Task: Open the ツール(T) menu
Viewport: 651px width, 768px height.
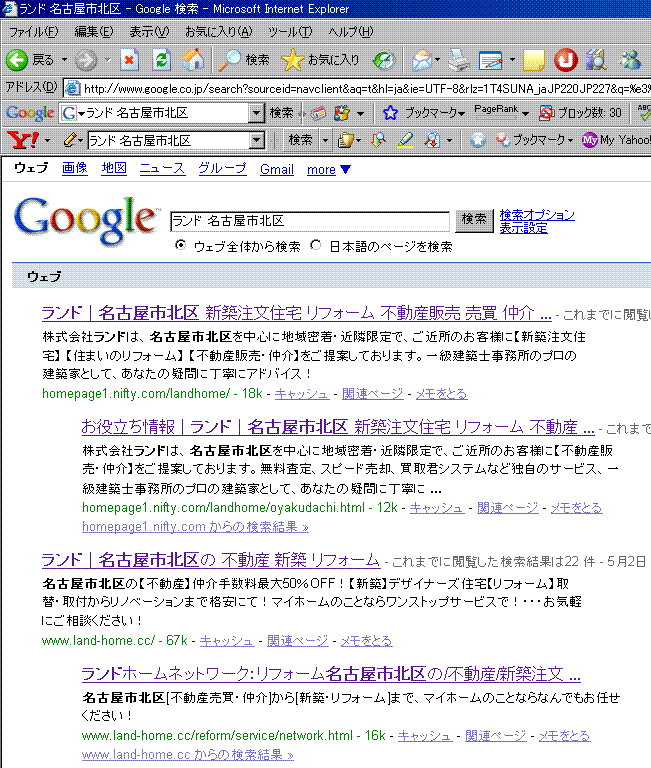Action: 290,32
